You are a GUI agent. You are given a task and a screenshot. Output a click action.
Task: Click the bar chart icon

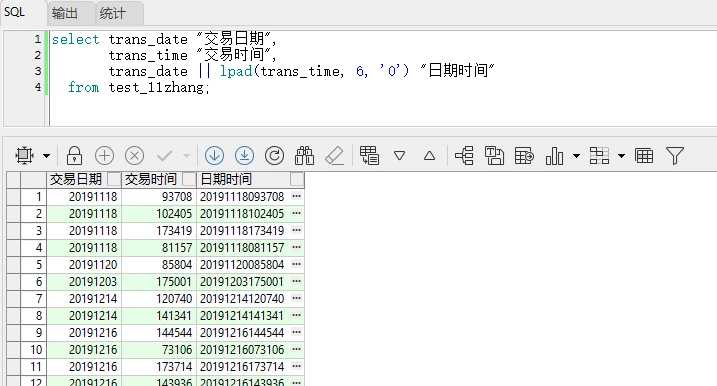point(554,155)
